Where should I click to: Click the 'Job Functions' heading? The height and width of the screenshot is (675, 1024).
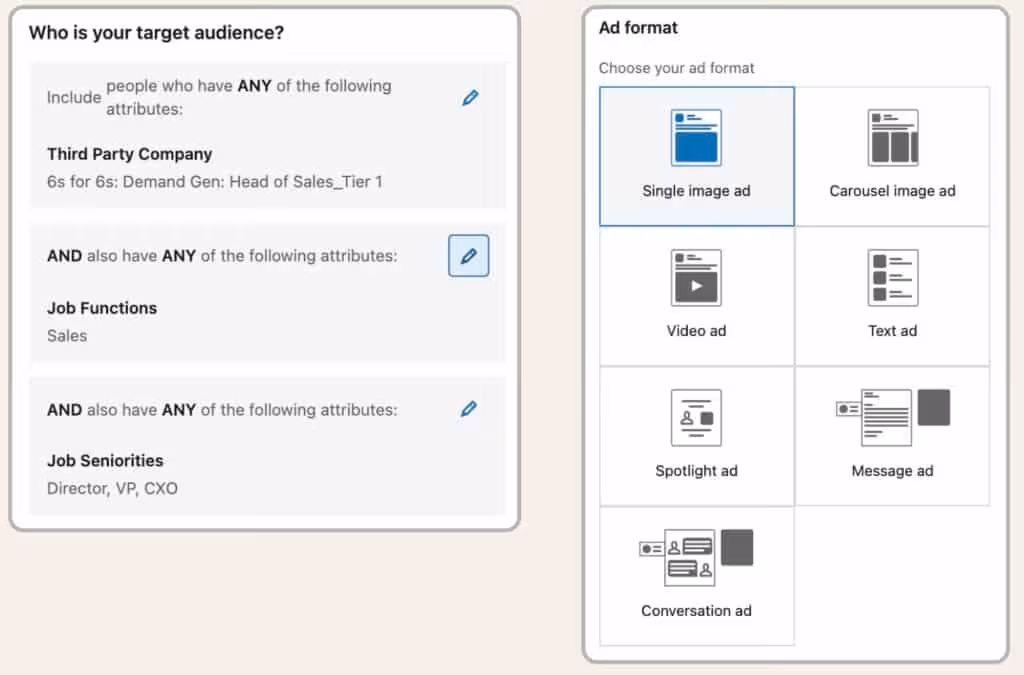[x=102, y=308]
